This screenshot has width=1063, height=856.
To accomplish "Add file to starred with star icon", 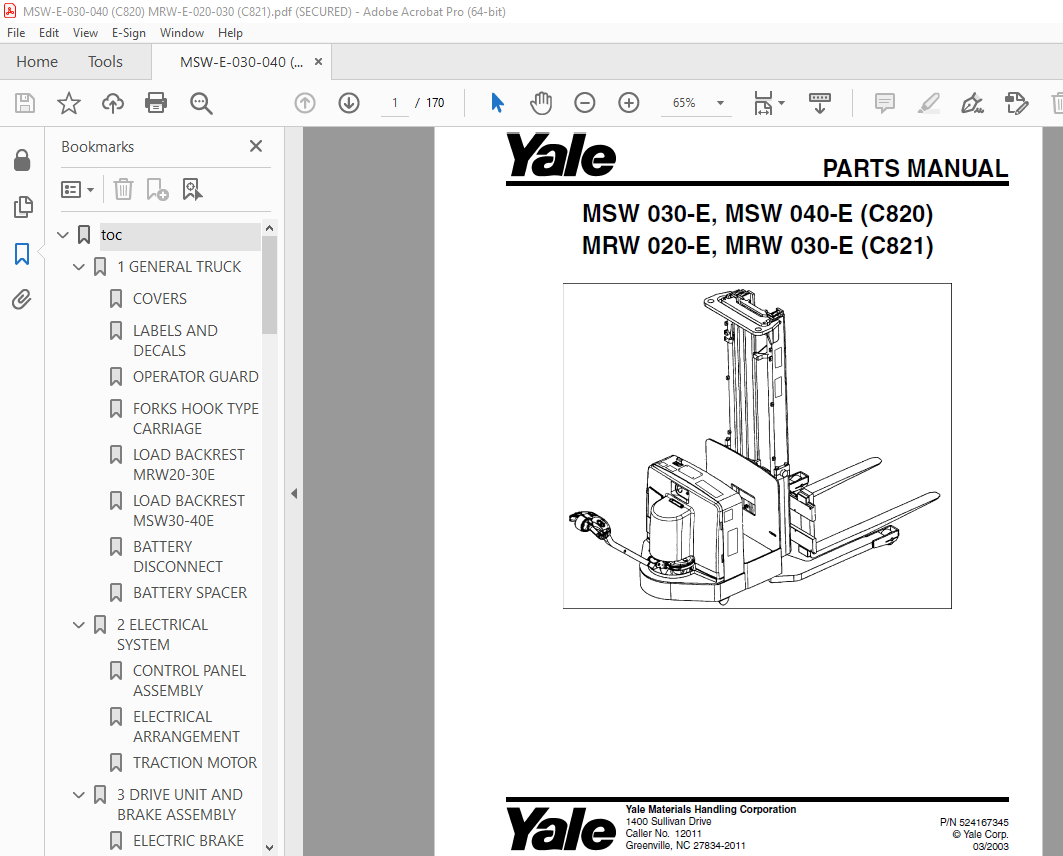I will (x=68, y=103).
